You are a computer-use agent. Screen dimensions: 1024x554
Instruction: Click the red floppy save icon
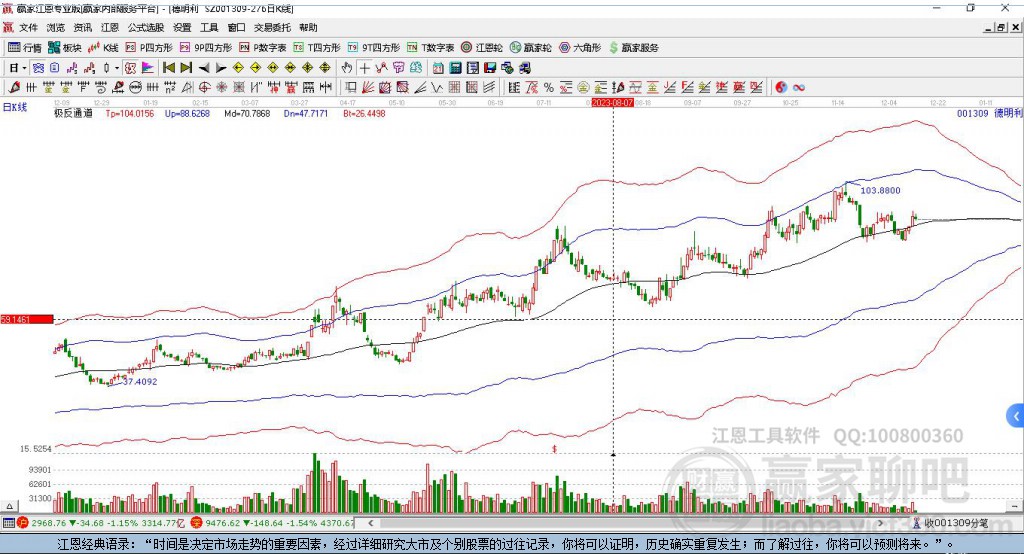tap(490, 68)
